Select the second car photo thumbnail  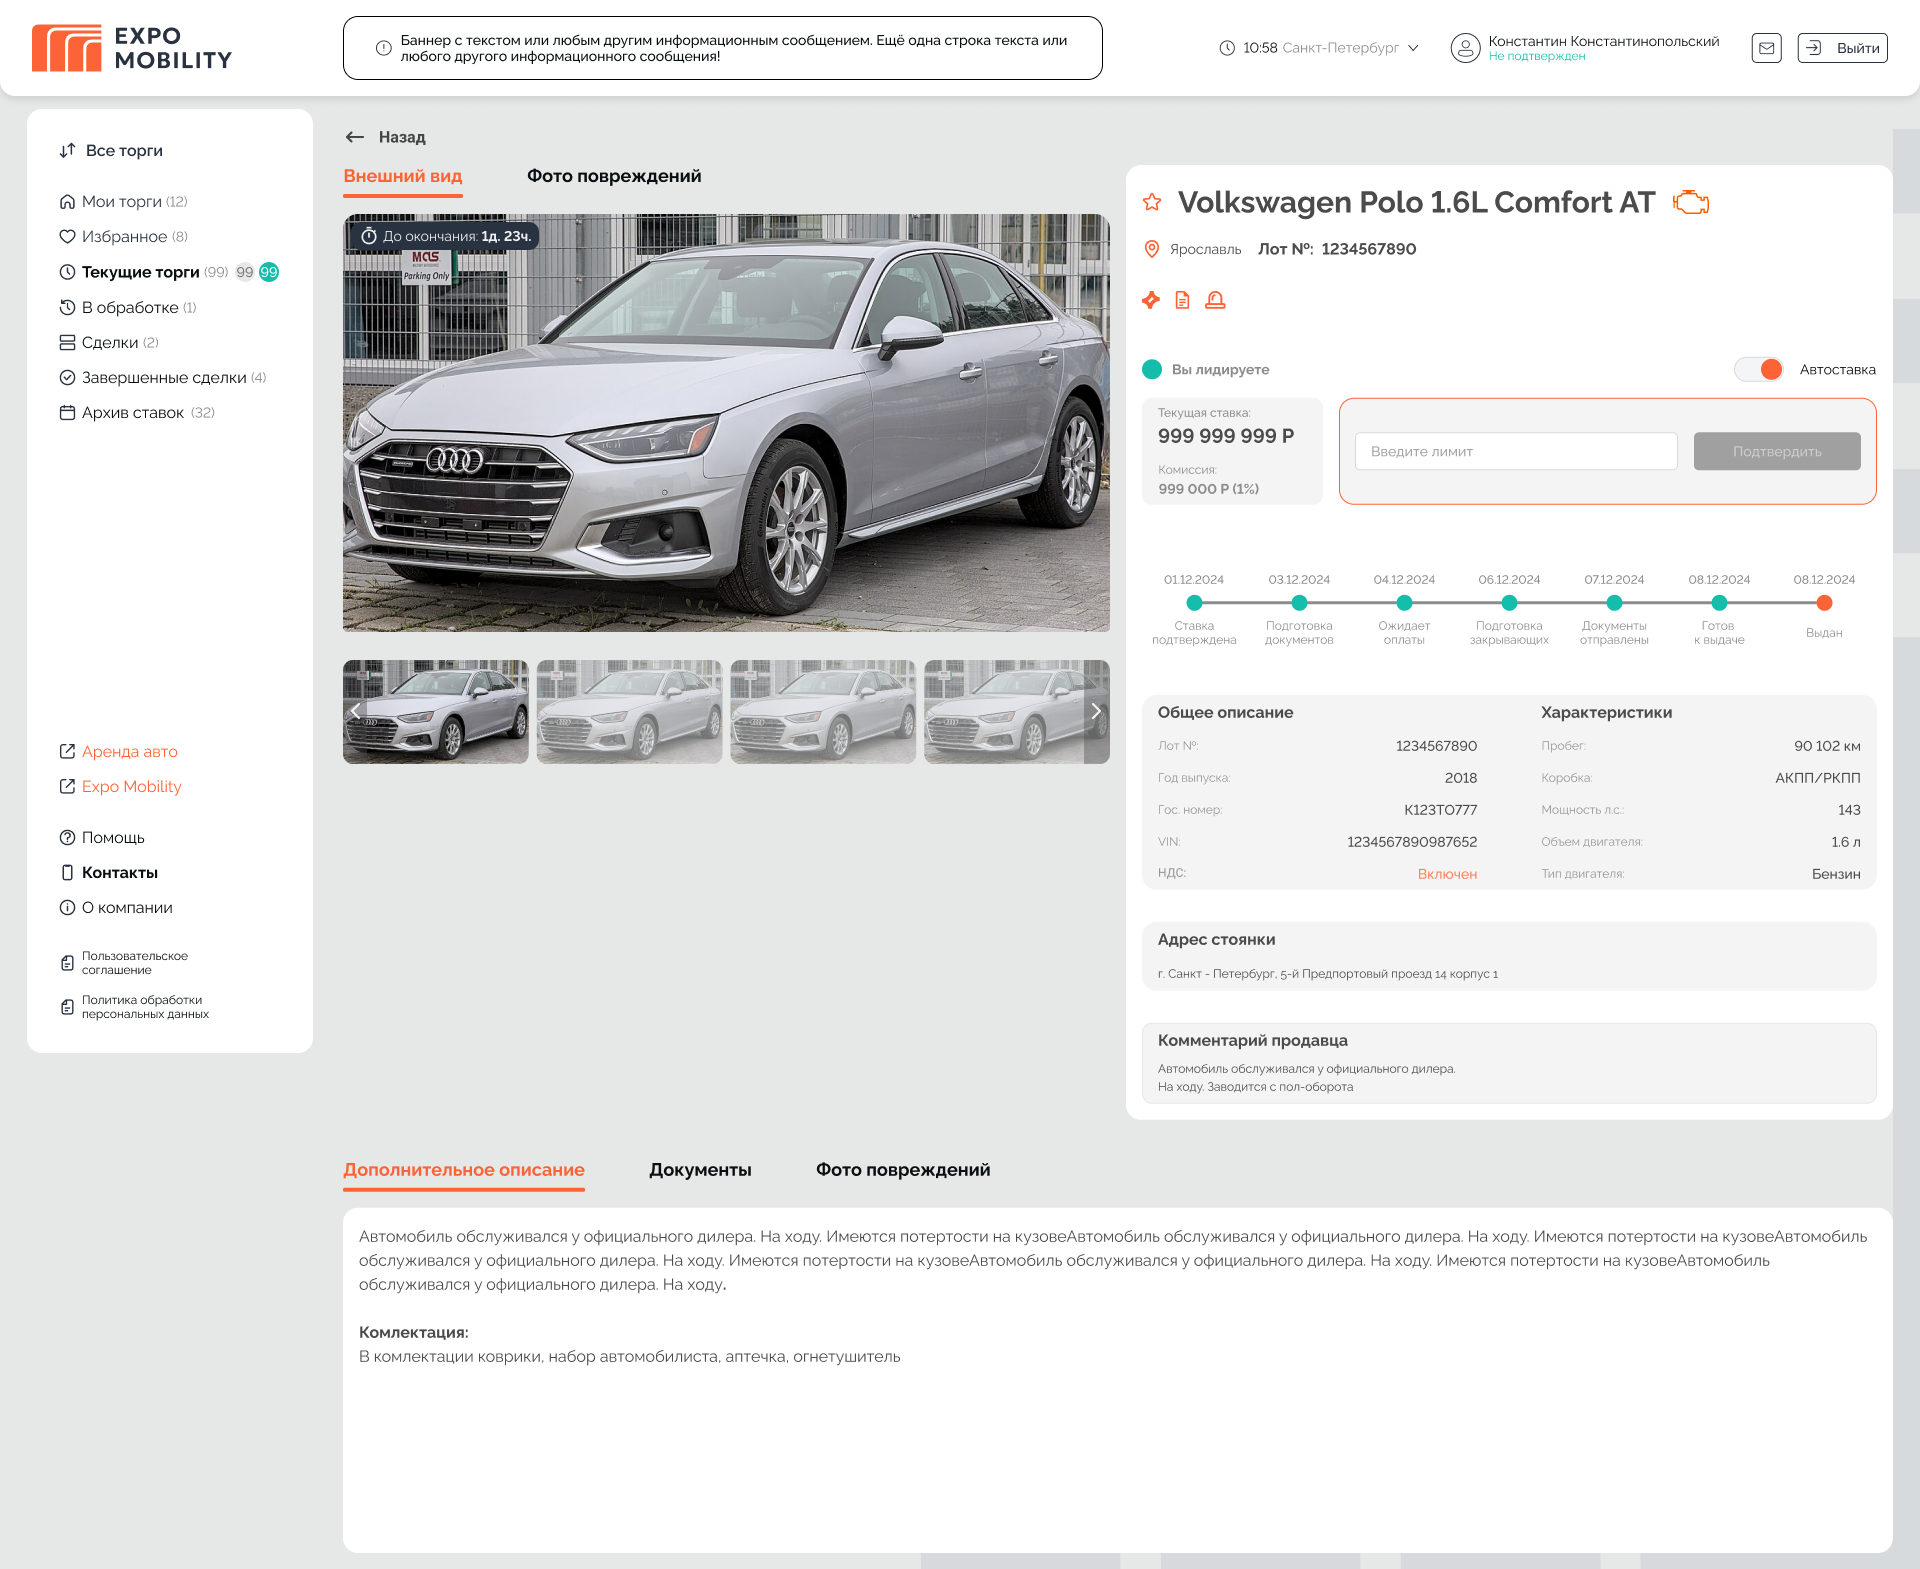(x=629, y=711)
